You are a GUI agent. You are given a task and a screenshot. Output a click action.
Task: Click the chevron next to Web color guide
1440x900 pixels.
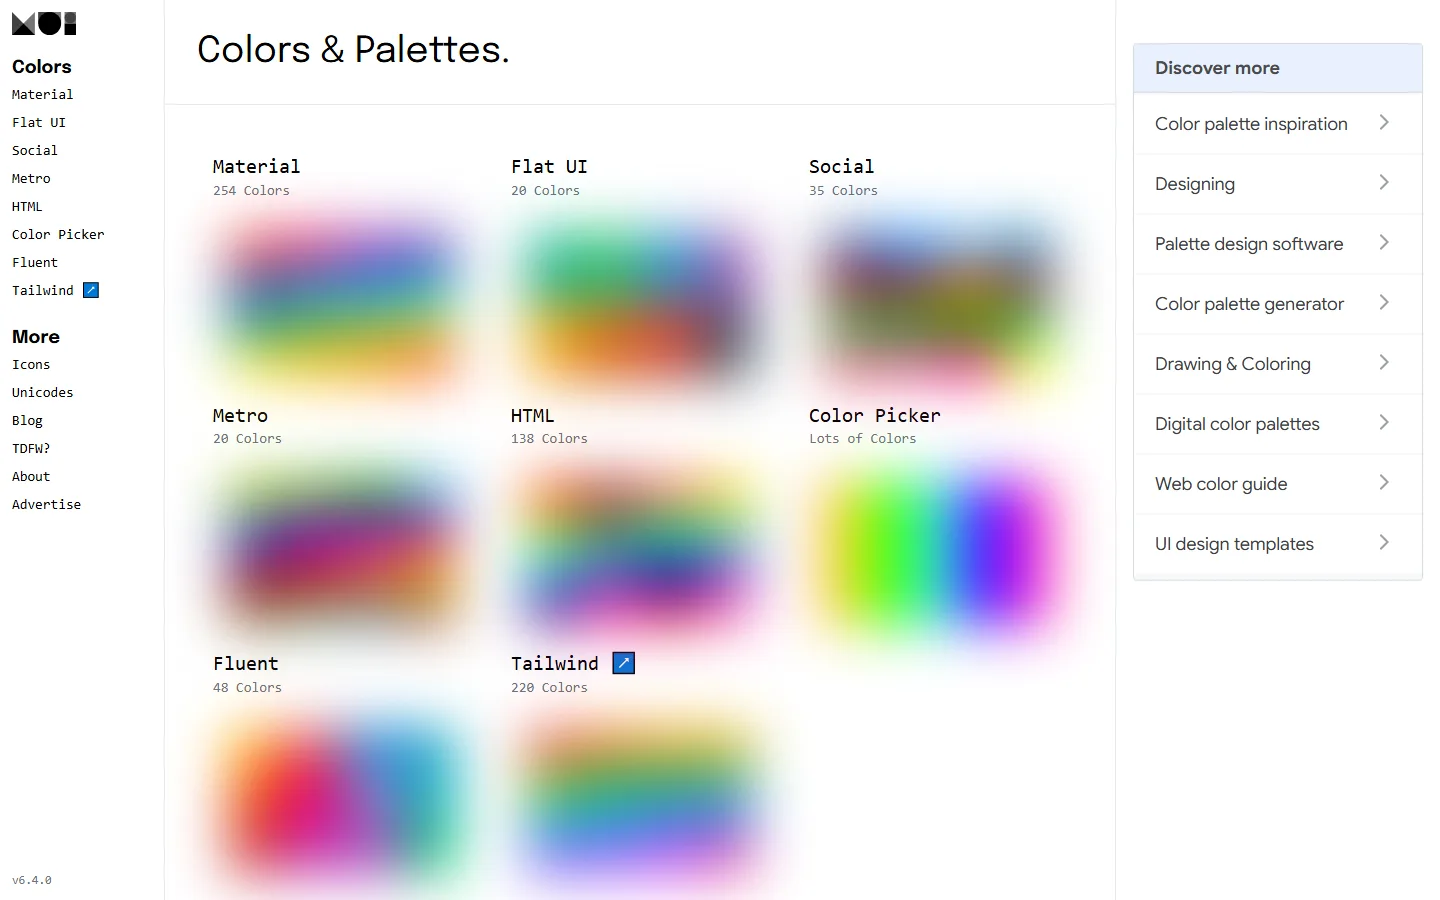tap(1384, 482)
